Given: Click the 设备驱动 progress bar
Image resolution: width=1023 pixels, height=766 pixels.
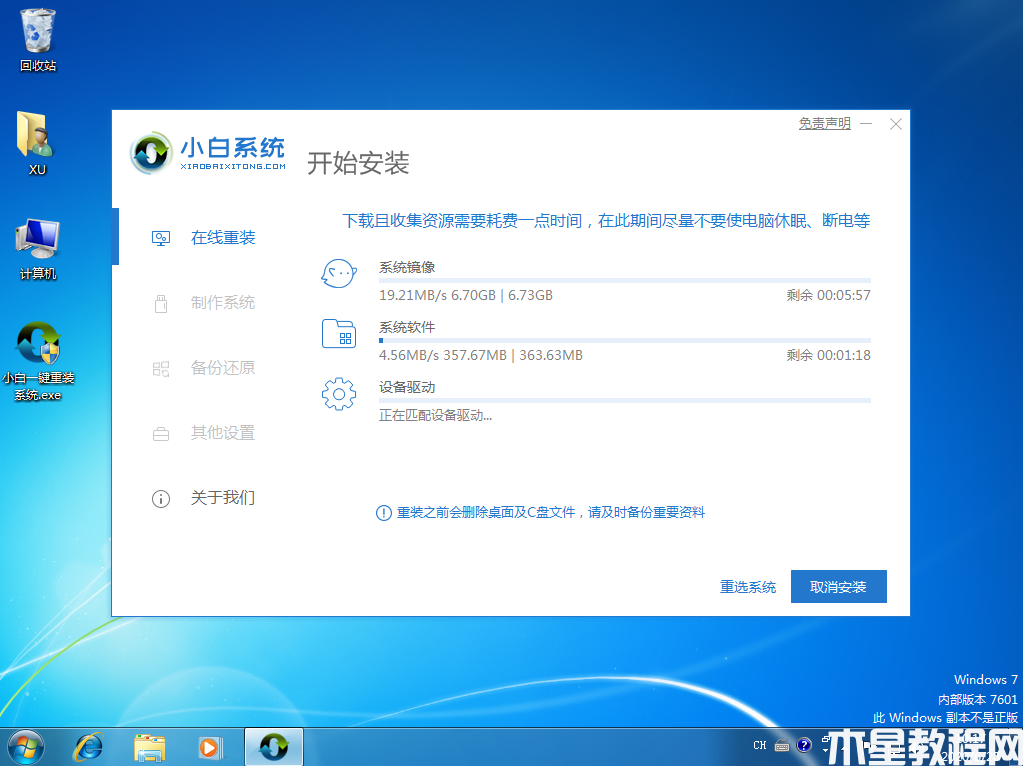Looking at the screenshot, I should (625, 401).
